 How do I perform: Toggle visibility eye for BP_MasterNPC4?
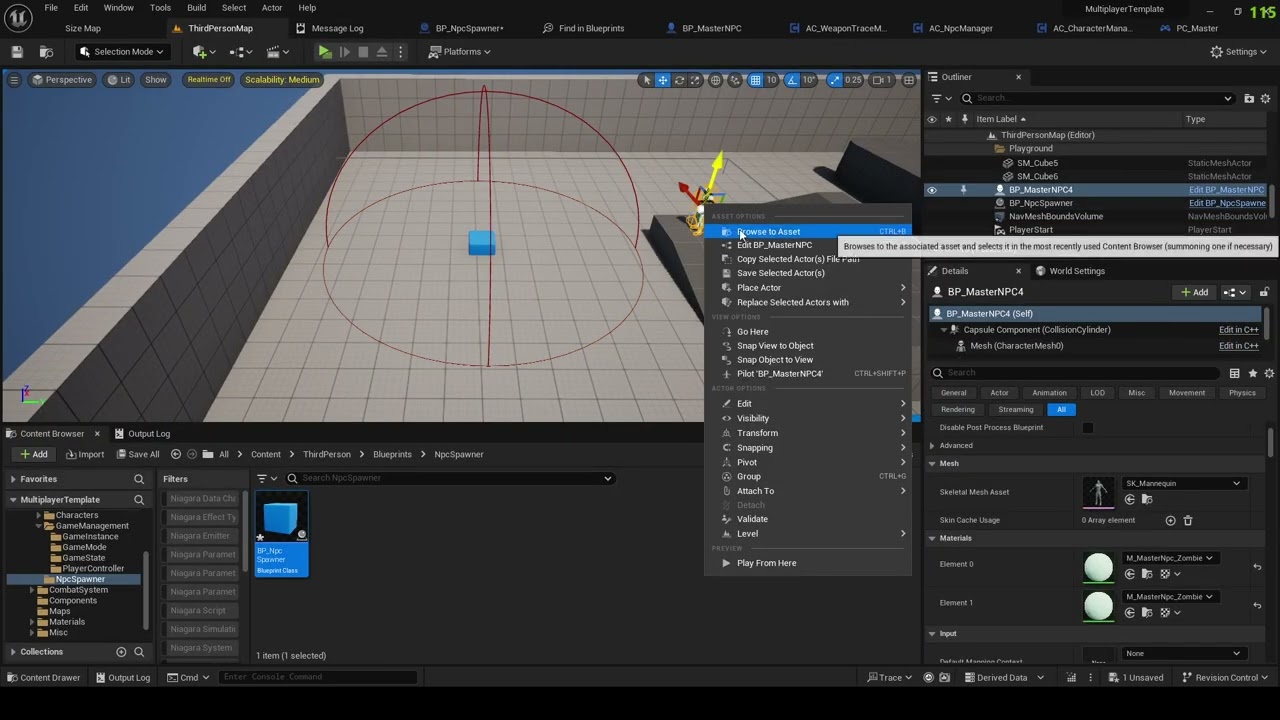pos(932,190)
